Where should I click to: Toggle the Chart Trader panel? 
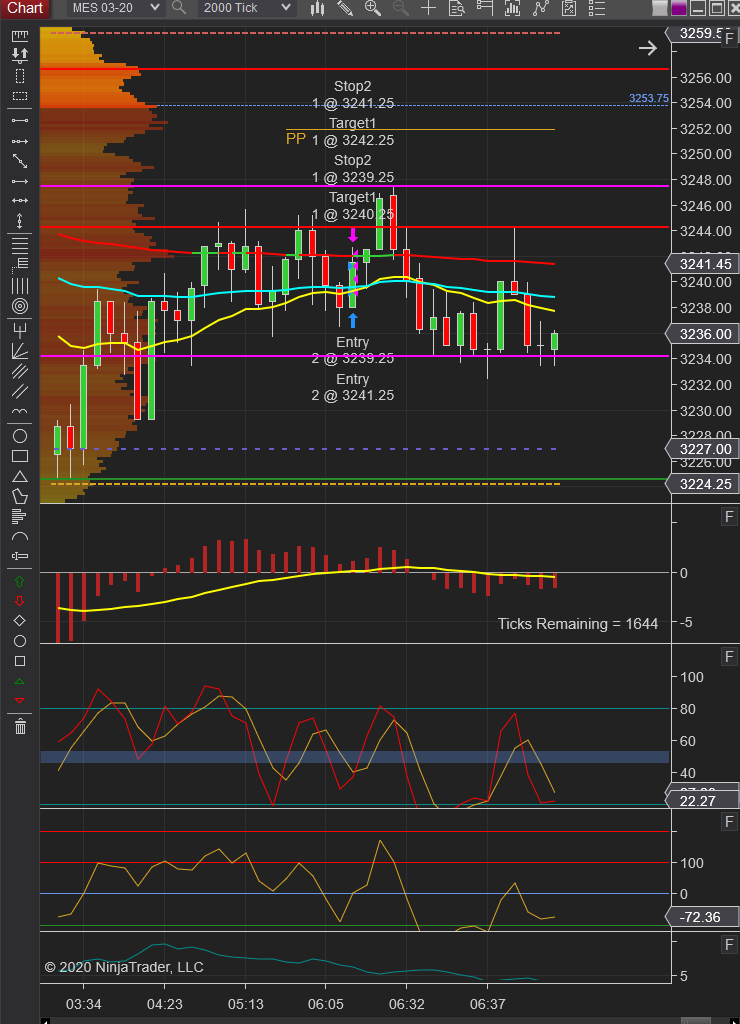tap(485, 8)
